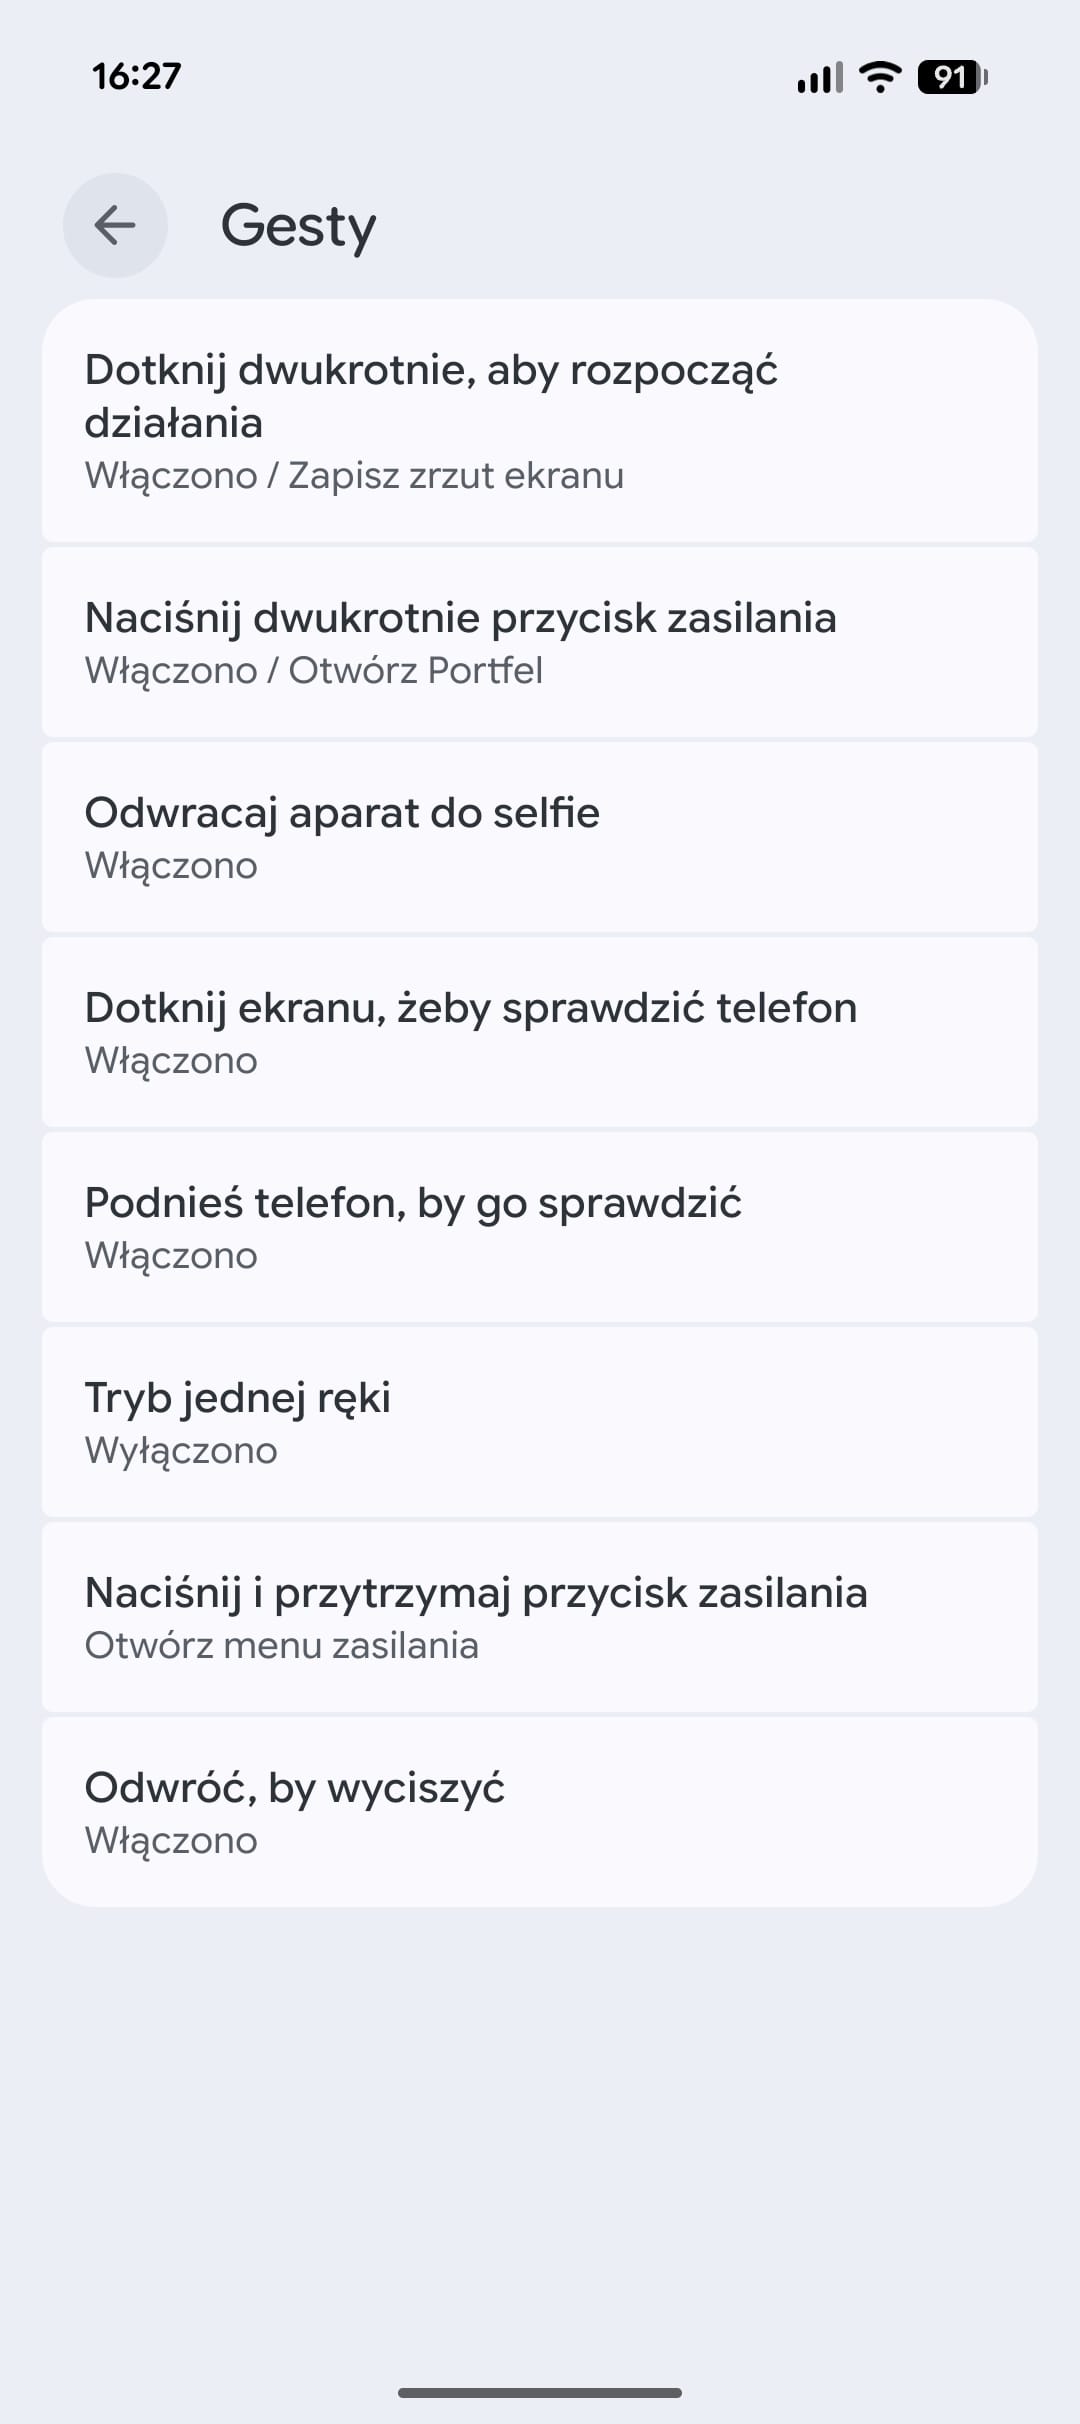This screenshot has height=2424, width=1080.
Task: Tap the clock showing 16:27
Action: 137,76
